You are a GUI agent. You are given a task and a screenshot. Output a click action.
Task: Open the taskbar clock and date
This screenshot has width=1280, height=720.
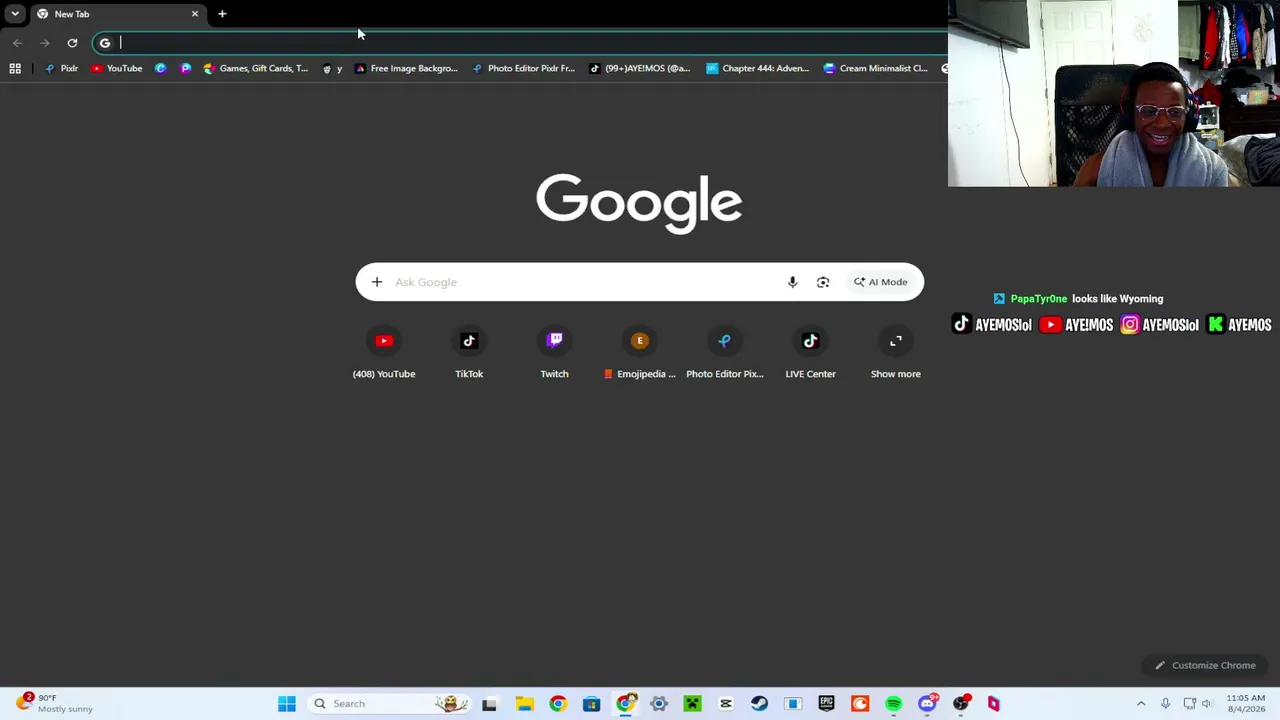tap(1246, 703)
